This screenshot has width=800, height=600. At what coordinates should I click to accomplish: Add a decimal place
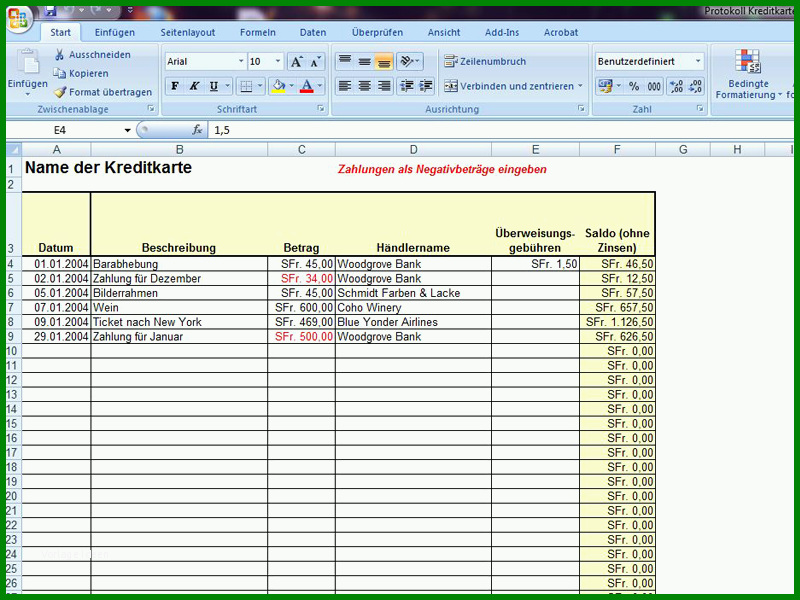[x=677, y=86]
